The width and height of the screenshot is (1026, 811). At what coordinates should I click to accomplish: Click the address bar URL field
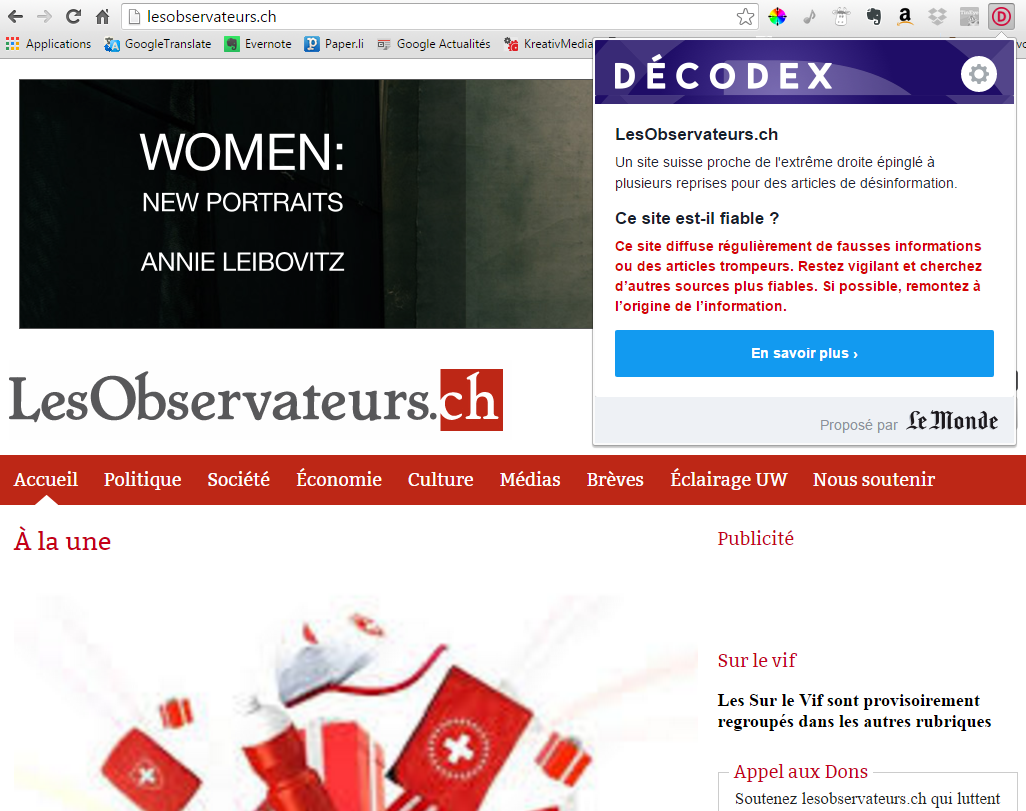click(430, 17)
